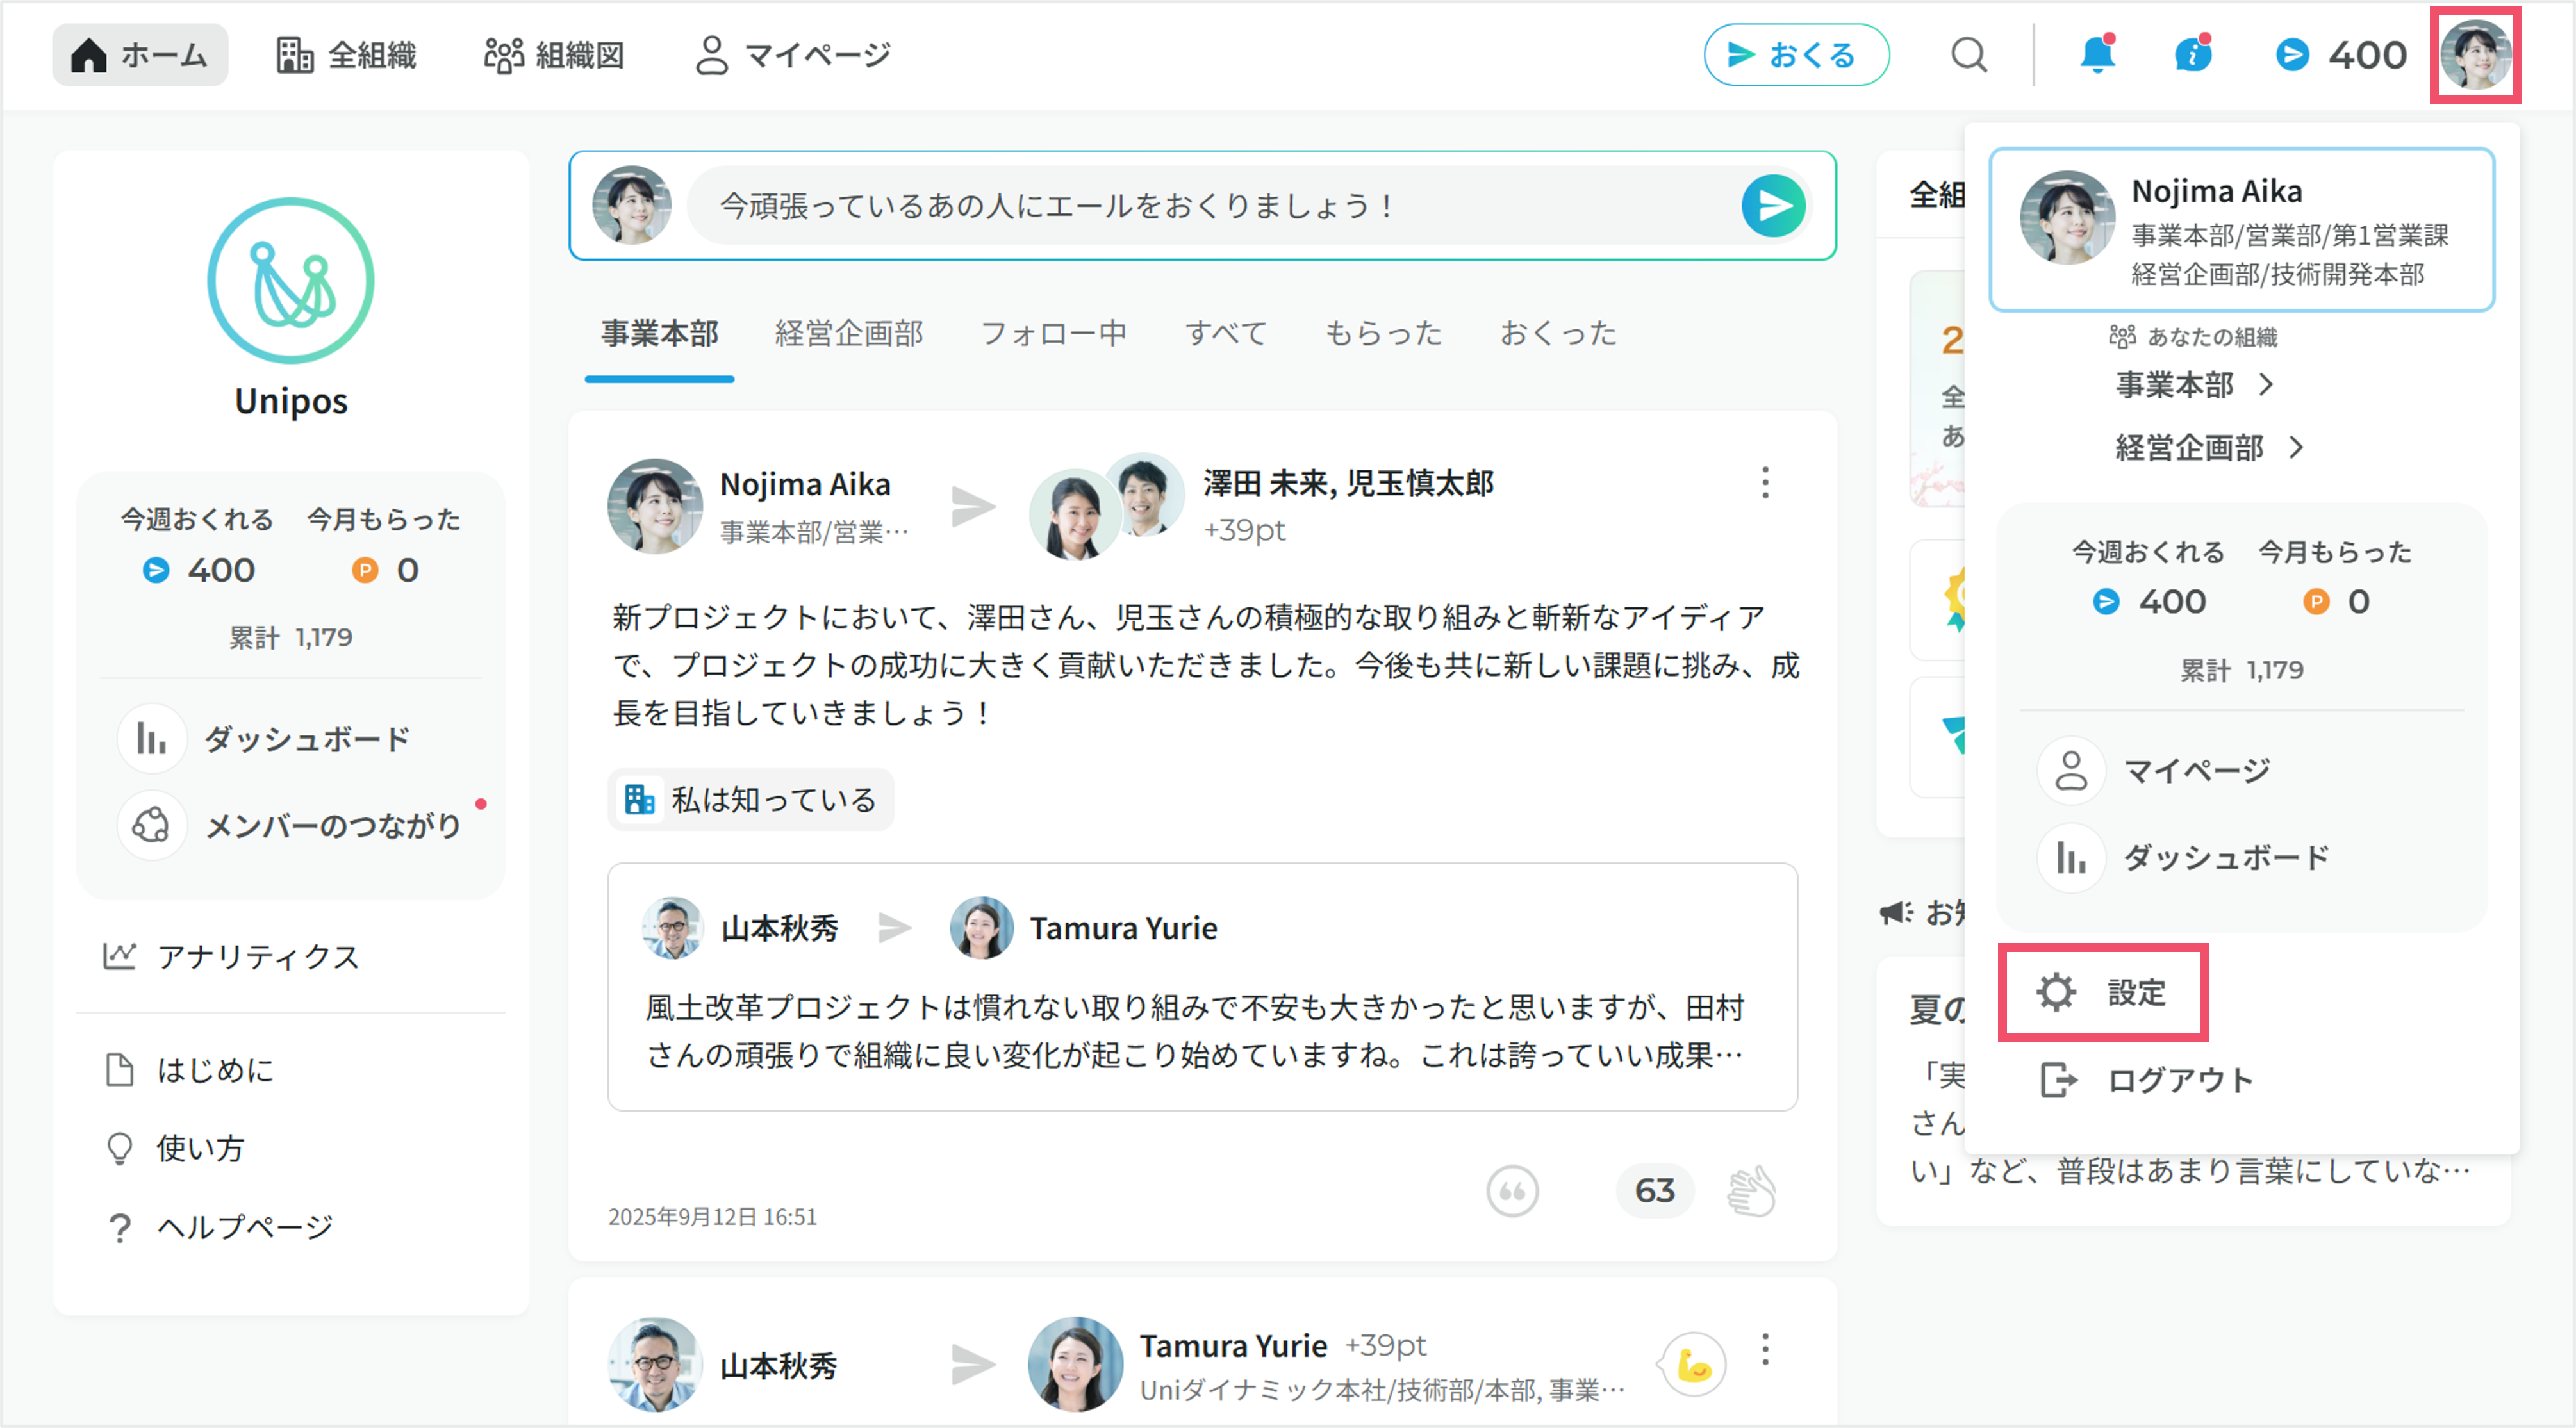Select the もらった feed tab
The image size is (2576, 1428).
(x=1384, y=333)
